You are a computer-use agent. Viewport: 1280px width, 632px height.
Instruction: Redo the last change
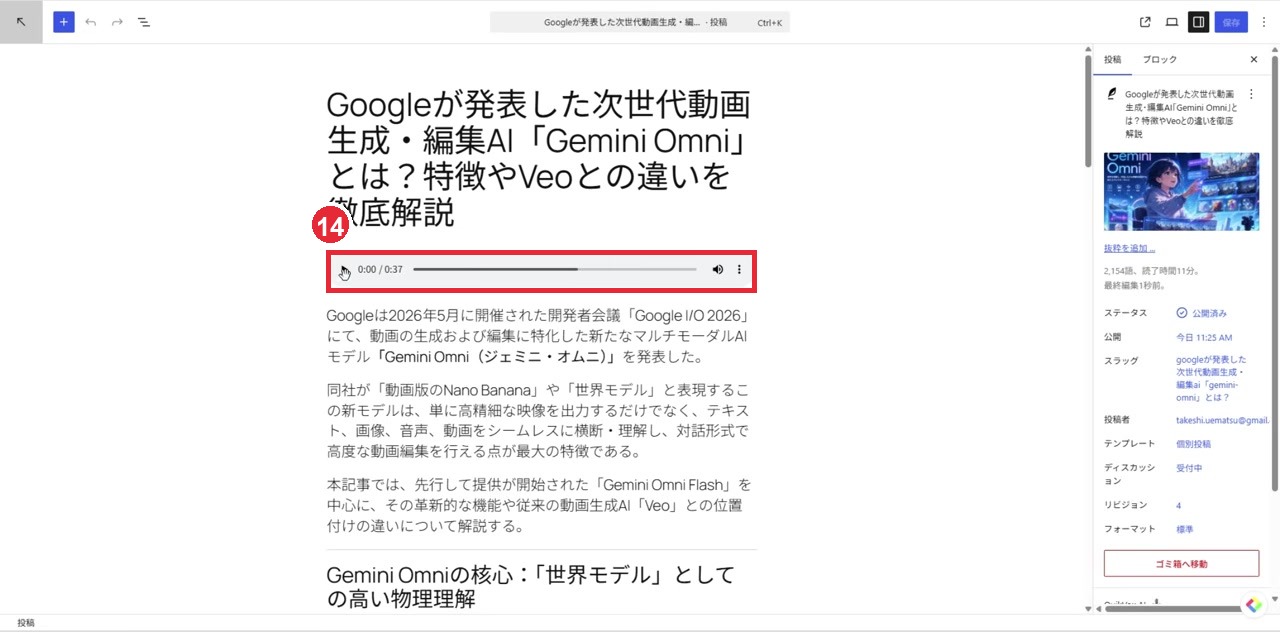(117, 22)
